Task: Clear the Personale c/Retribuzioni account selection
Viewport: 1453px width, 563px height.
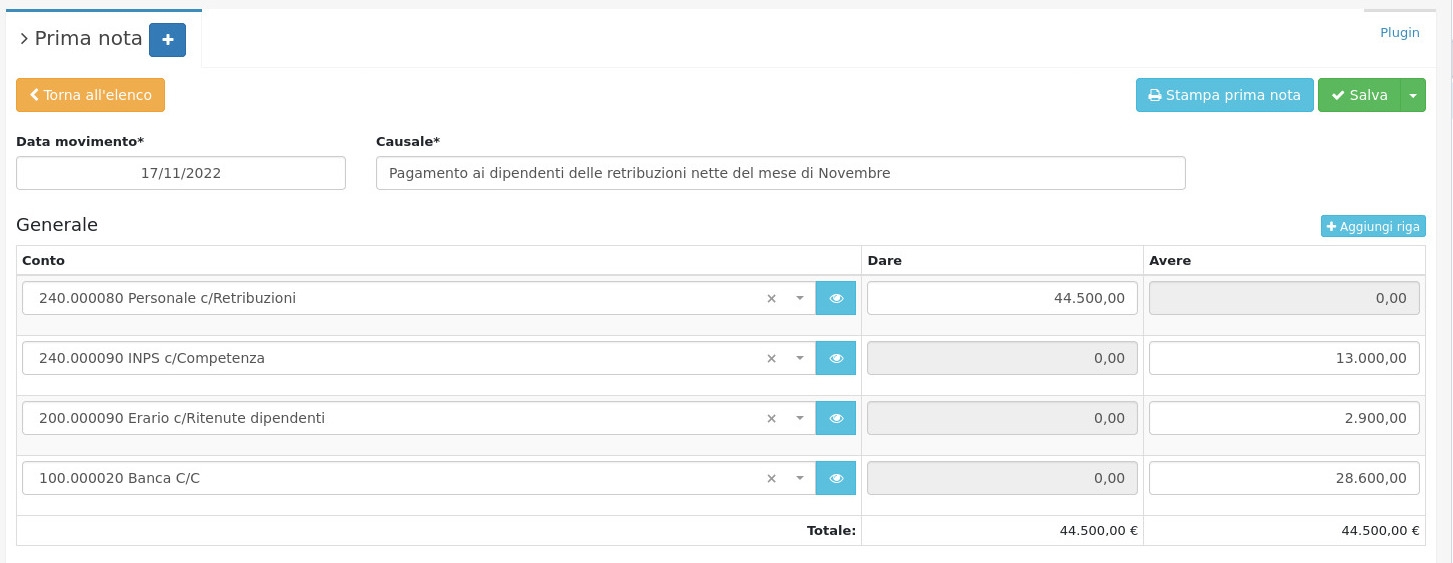Action: coord(771,298)
